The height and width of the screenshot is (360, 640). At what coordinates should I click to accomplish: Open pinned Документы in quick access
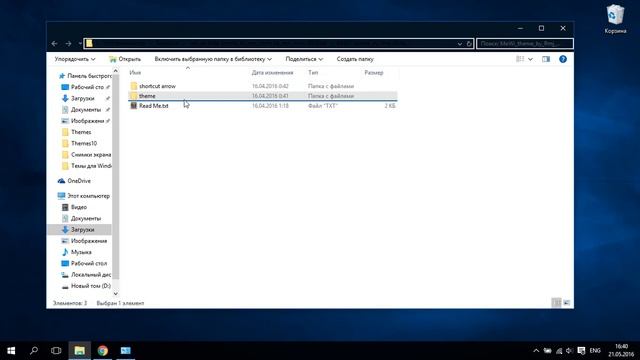(x=85, y=109)
